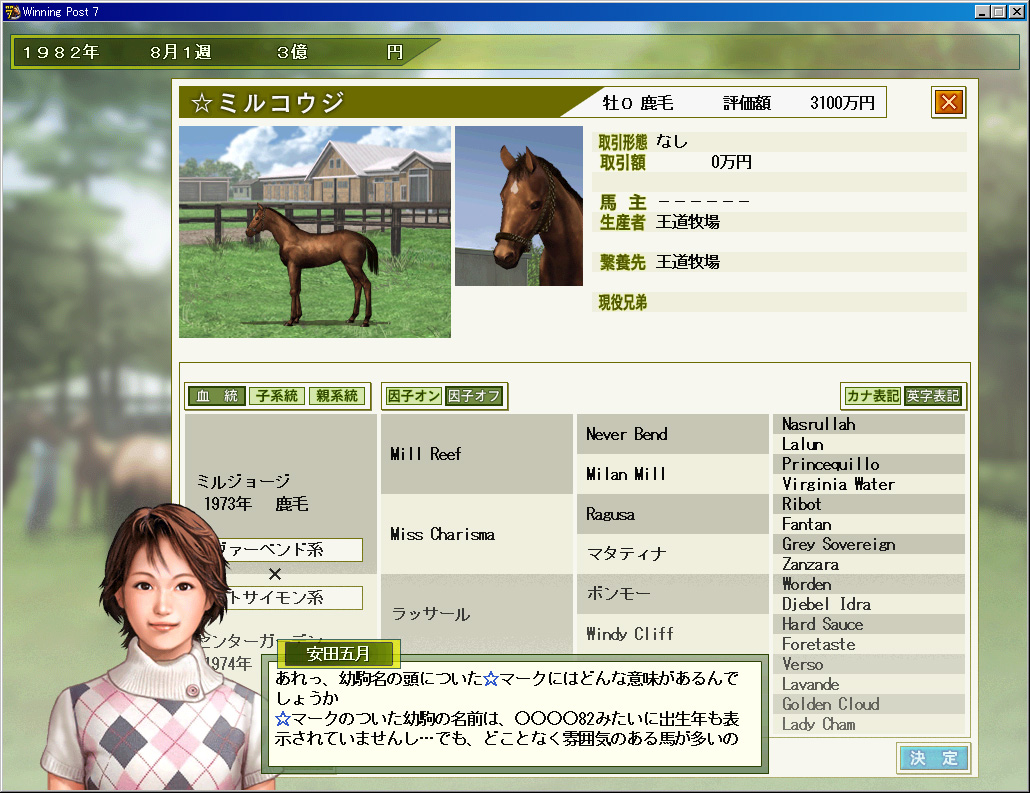Select Mill Reef in pedigree
Screen dimensions: 1030x793
[477, 454]
